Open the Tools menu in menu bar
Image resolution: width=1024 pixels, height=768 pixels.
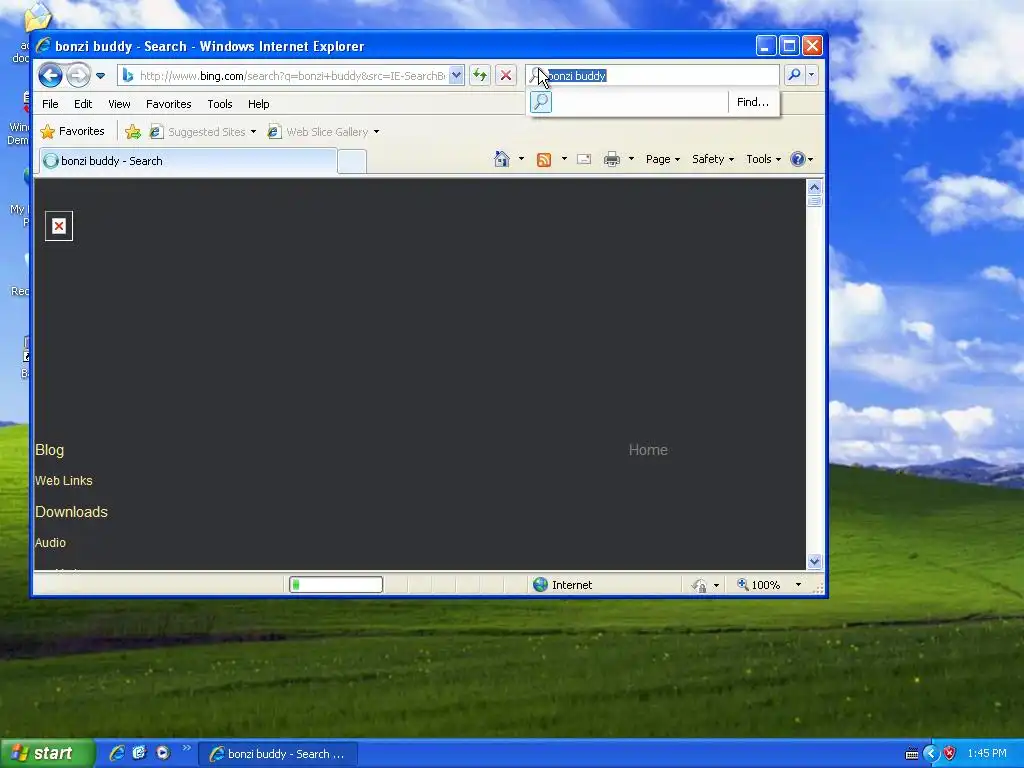tap(220, 104)
